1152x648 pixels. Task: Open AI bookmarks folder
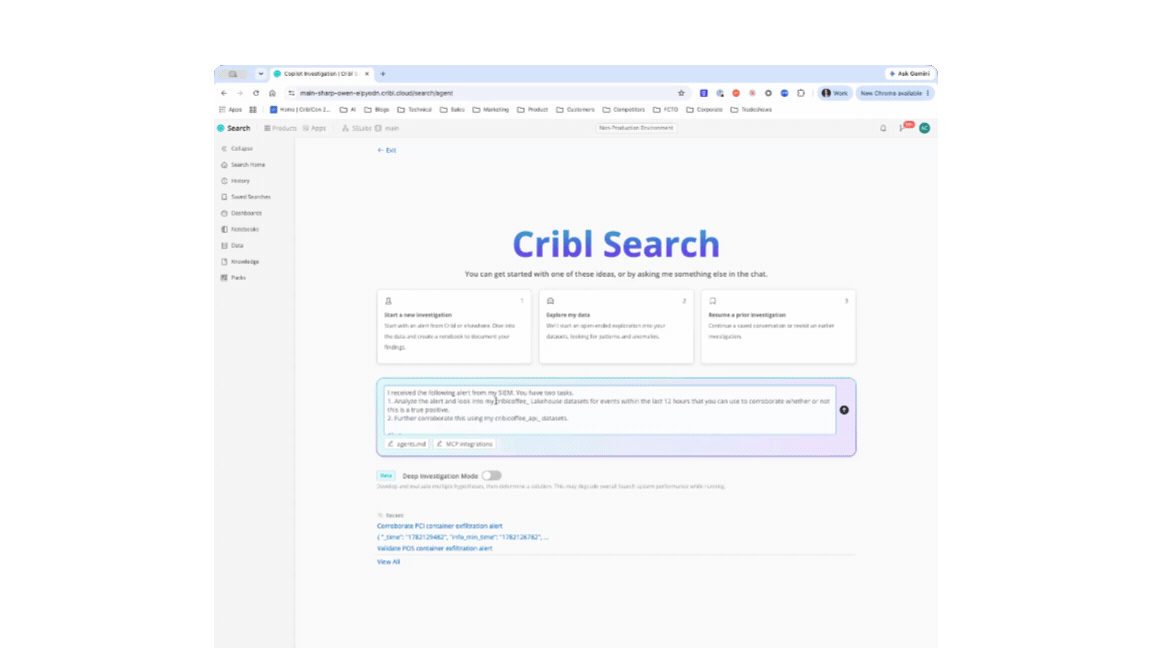(348, 109)
